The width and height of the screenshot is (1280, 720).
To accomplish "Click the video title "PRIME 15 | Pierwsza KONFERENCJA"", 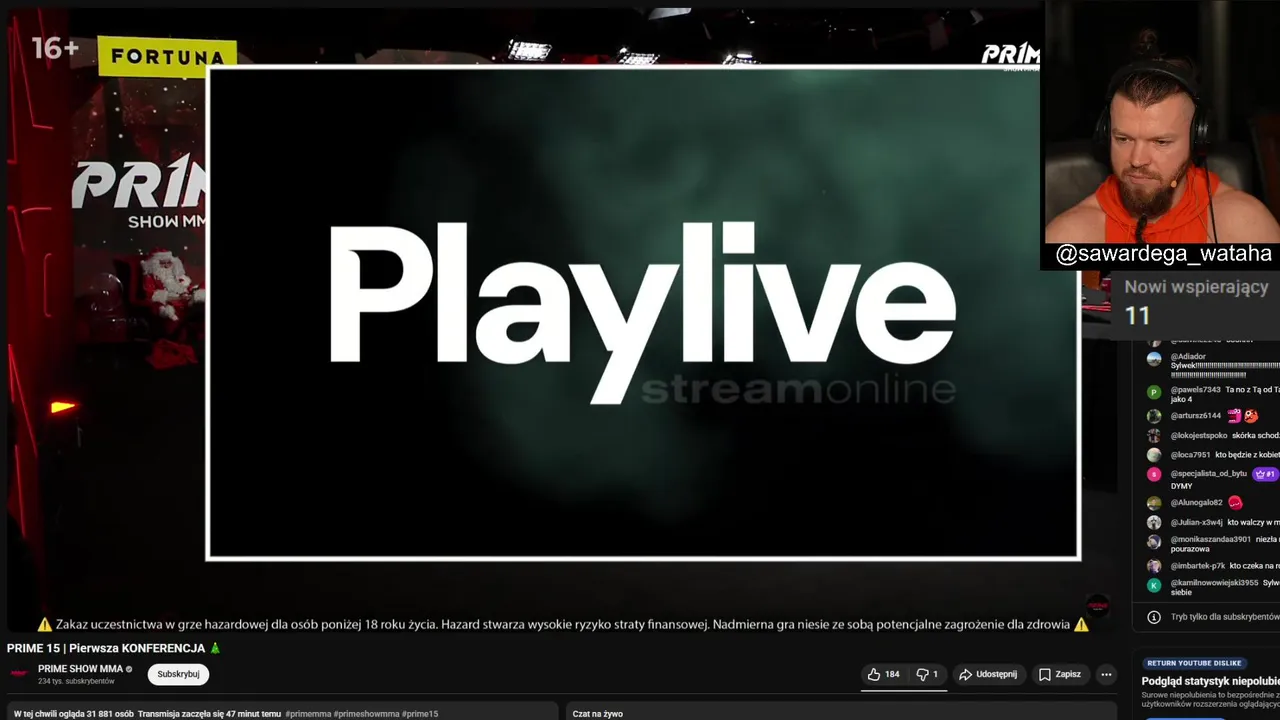I will 106,648.
